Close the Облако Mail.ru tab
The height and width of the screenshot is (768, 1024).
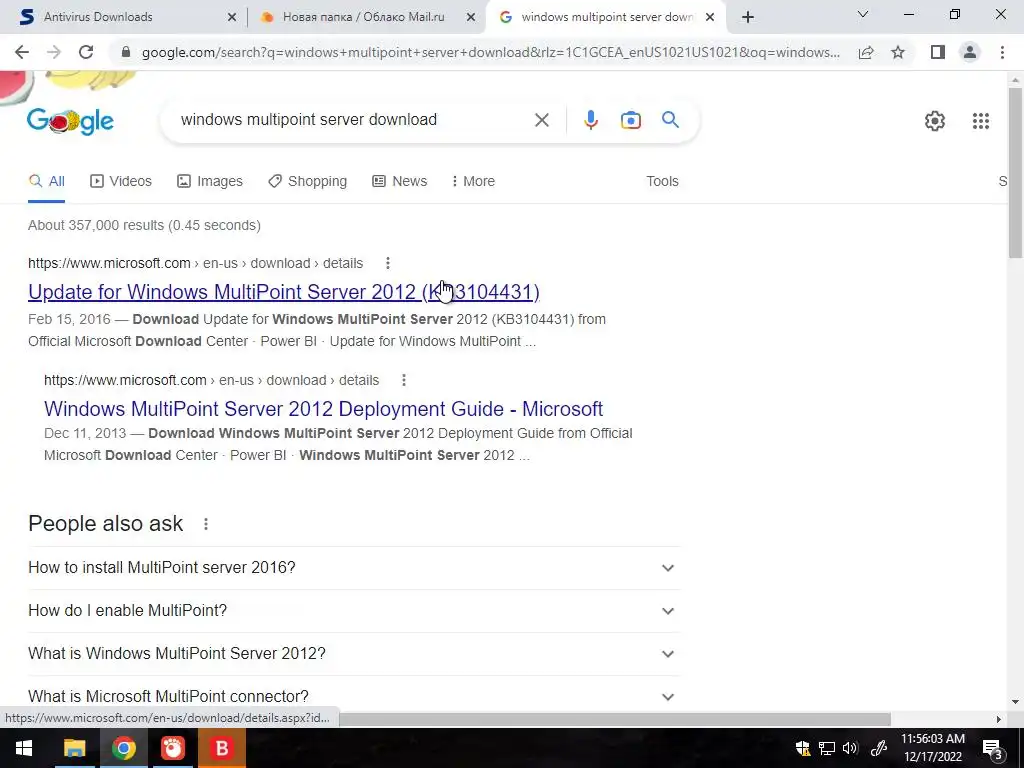tap(470, 18)
